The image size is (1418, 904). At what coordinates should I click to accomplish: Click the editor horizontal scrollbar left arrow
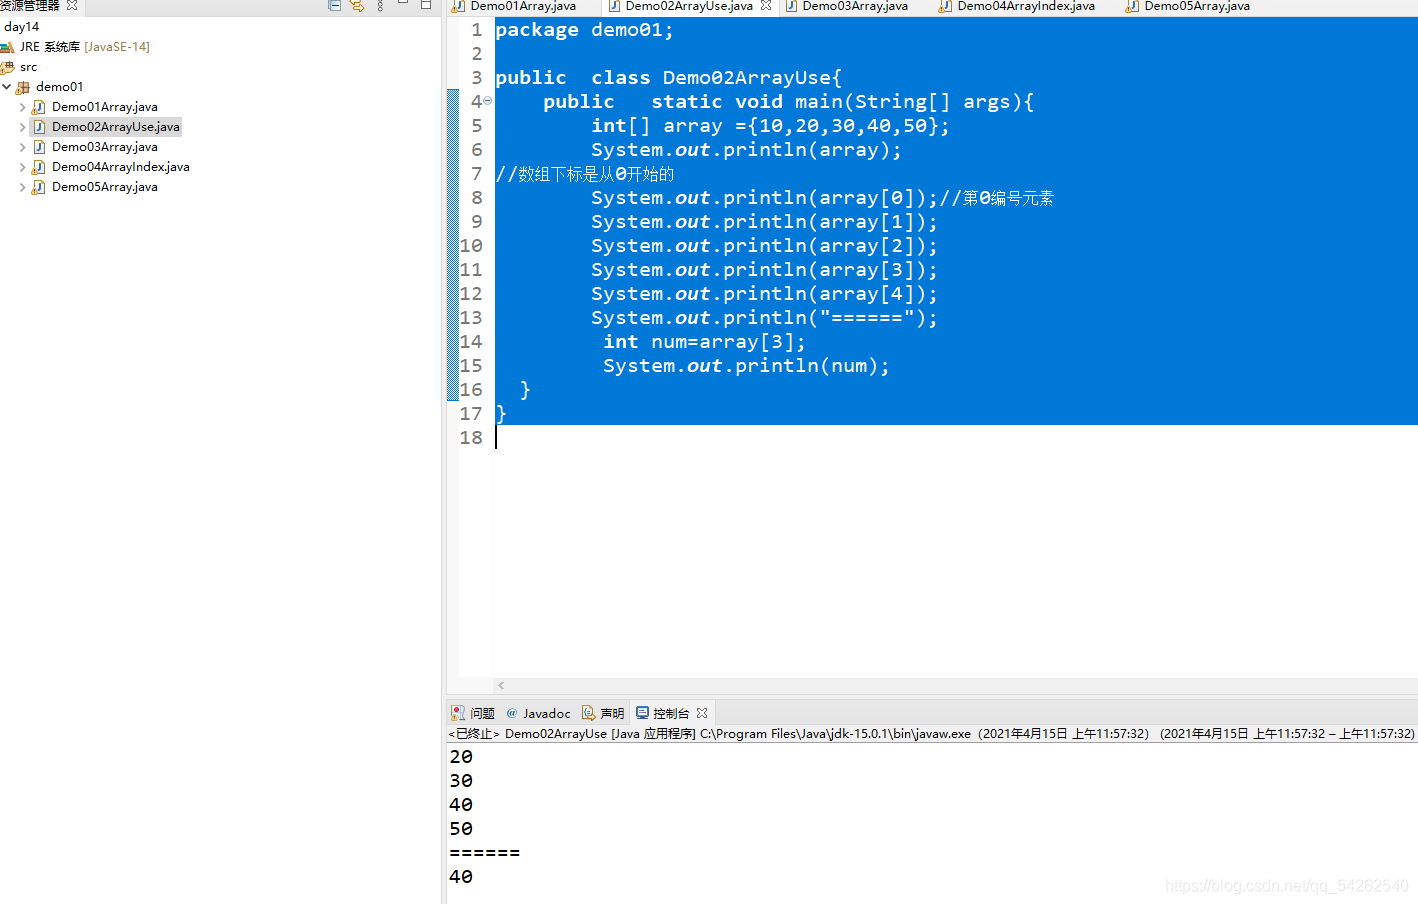pyautogui.click(x=501, y=685)
